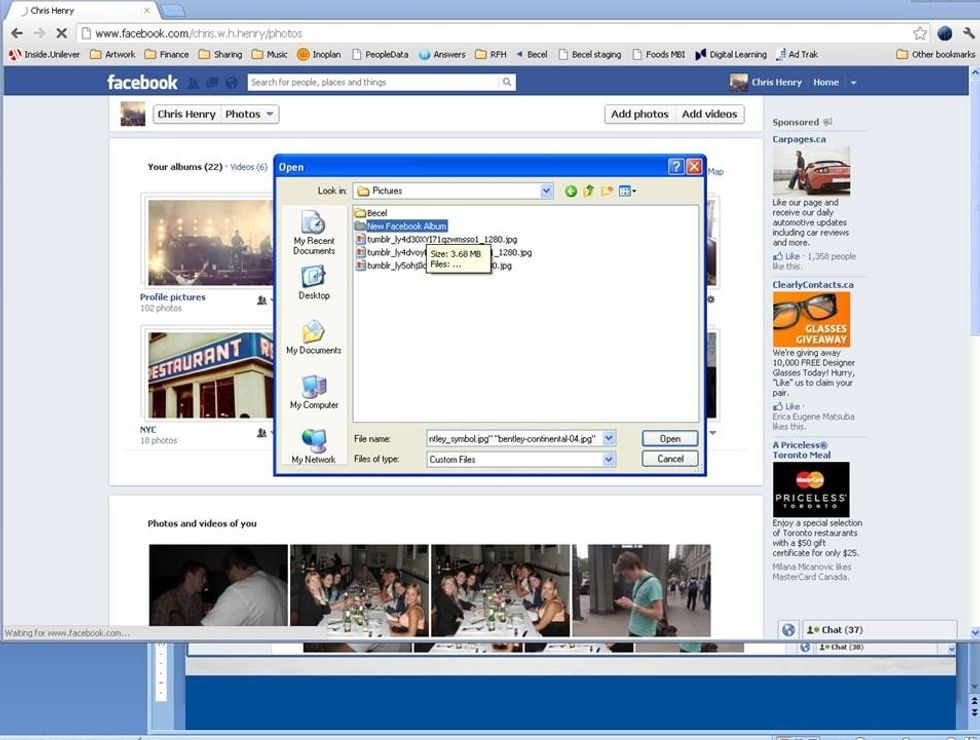Click globe extension icon beside star
This screenshot has width=980, height=740.
tap(945, 33)
